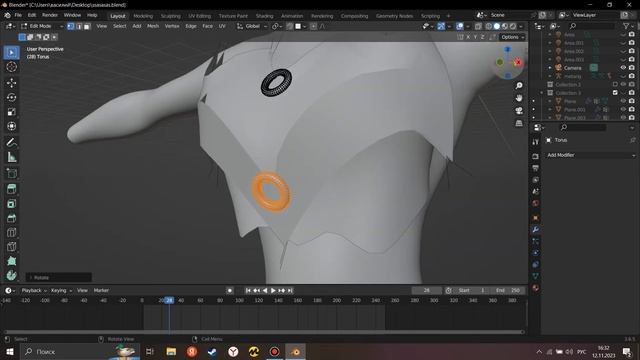Open the Modifiers wrench properties tab
640x360 pixels.
coord(536,230)
